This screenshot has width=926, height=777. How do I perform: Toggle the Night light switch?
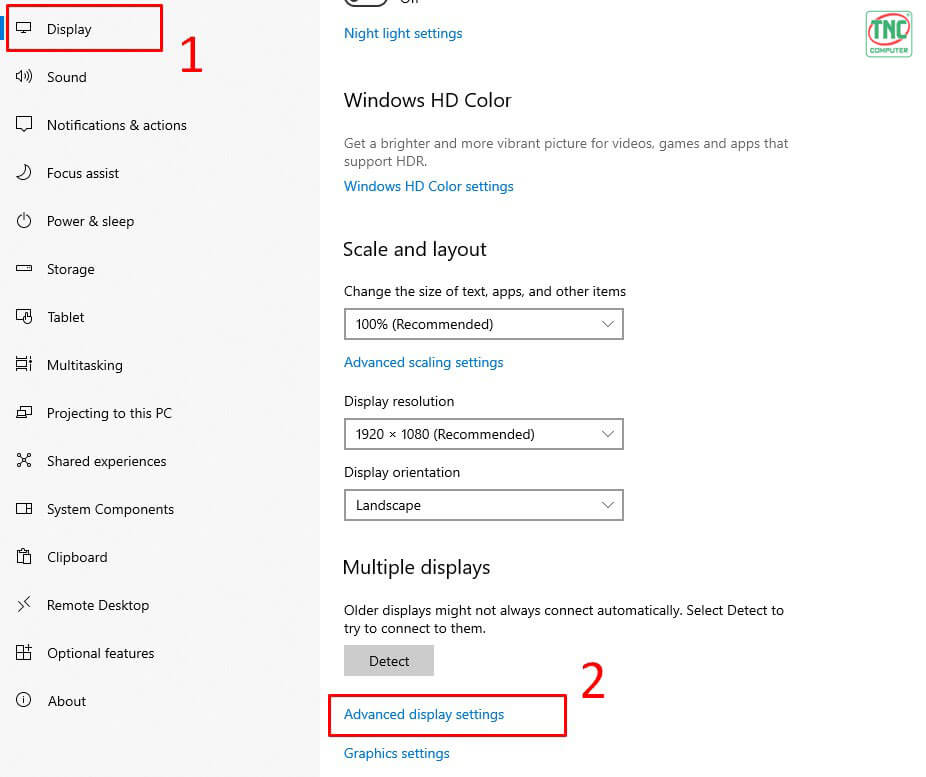pos(366,2)
